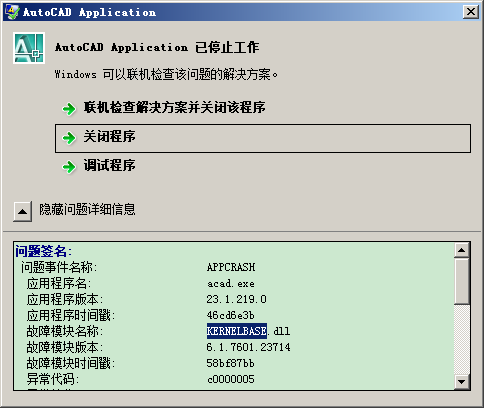Viewport: 484px width, 408px height.
Task: Click the AutoCAD application icon in dialog
Action: [x=29, y=48]
